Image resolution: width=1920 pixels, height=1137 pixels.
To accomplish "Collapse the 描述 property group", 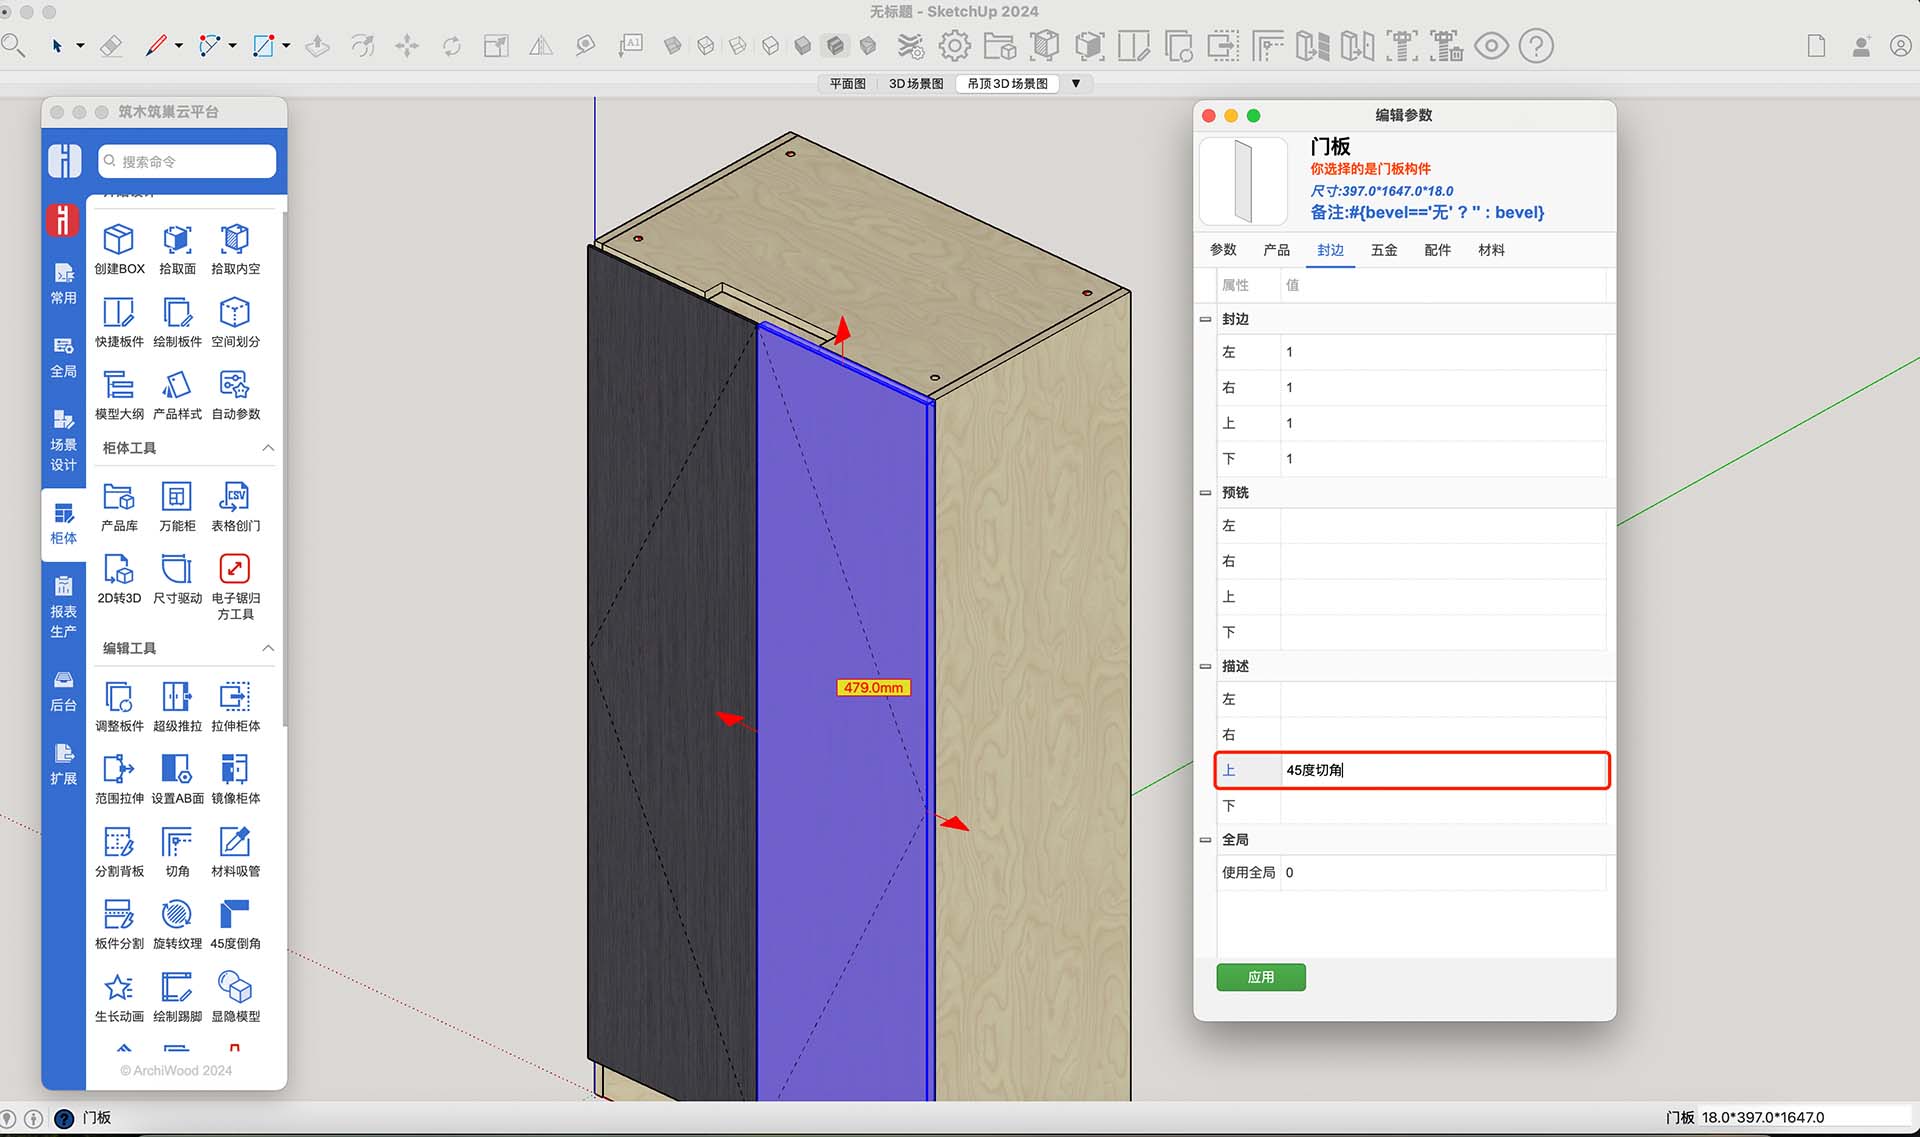I will pos(1205,666).
